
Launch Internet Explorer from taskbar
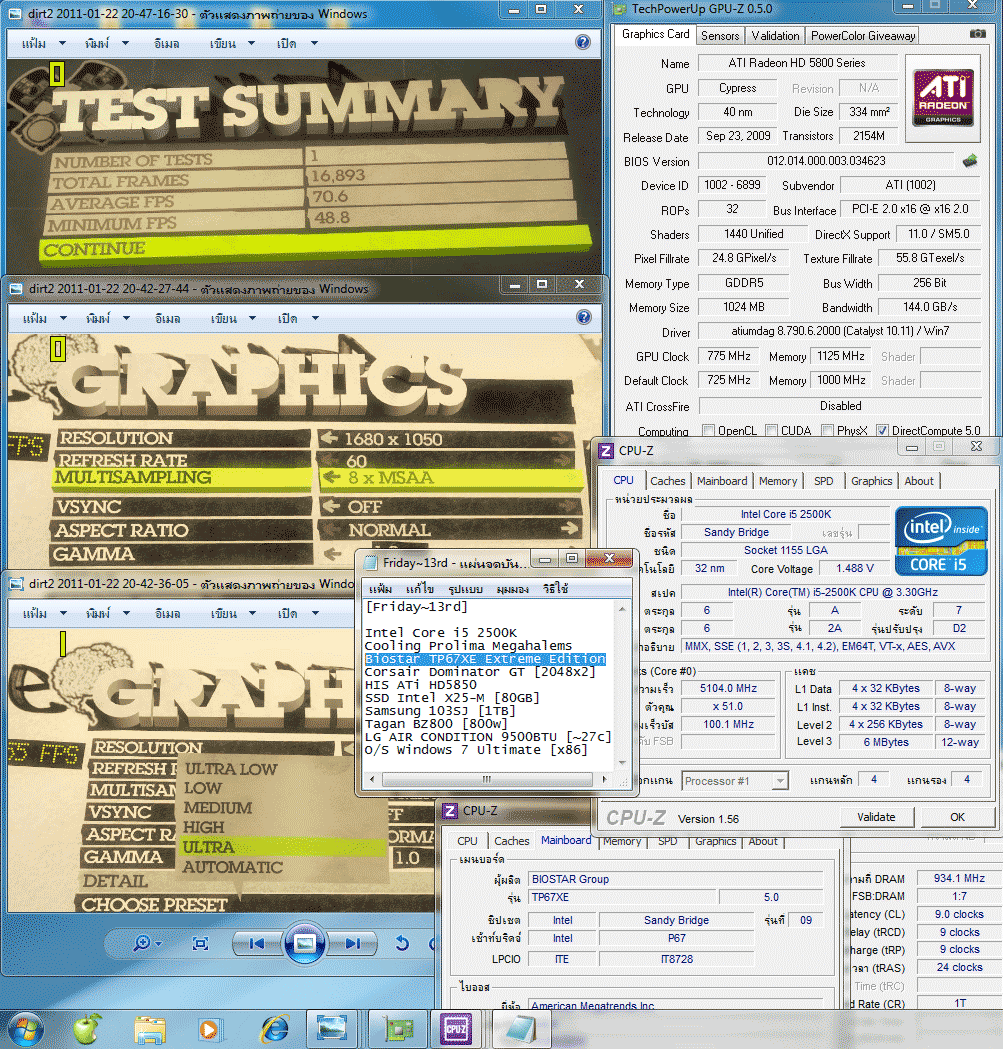[x=274, y=1030]
